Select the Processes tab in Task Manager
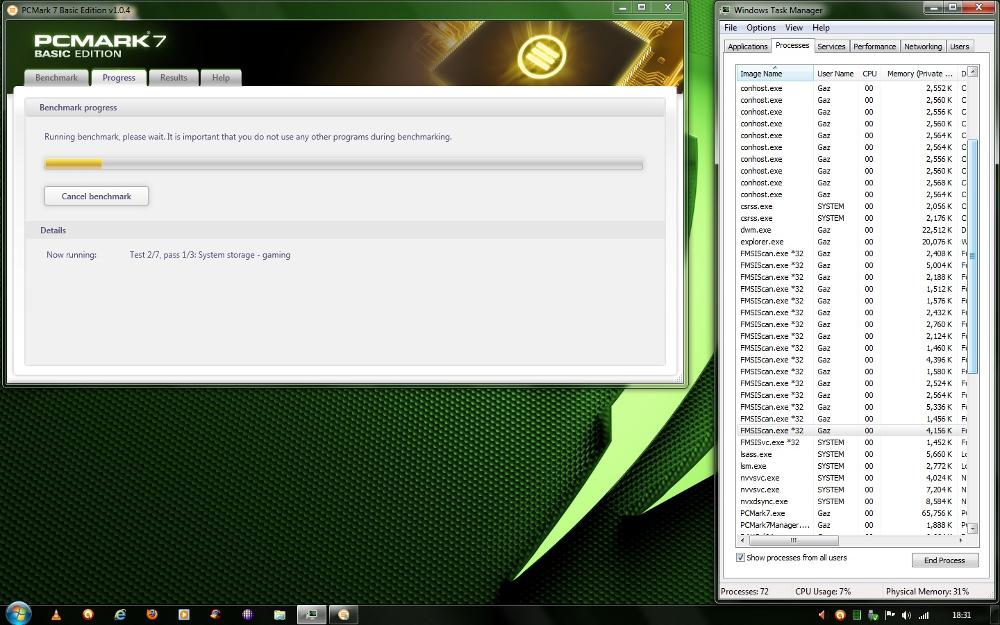Image resolution: width=1000 pixels, height=625 pixels. (x=792, y=45)
